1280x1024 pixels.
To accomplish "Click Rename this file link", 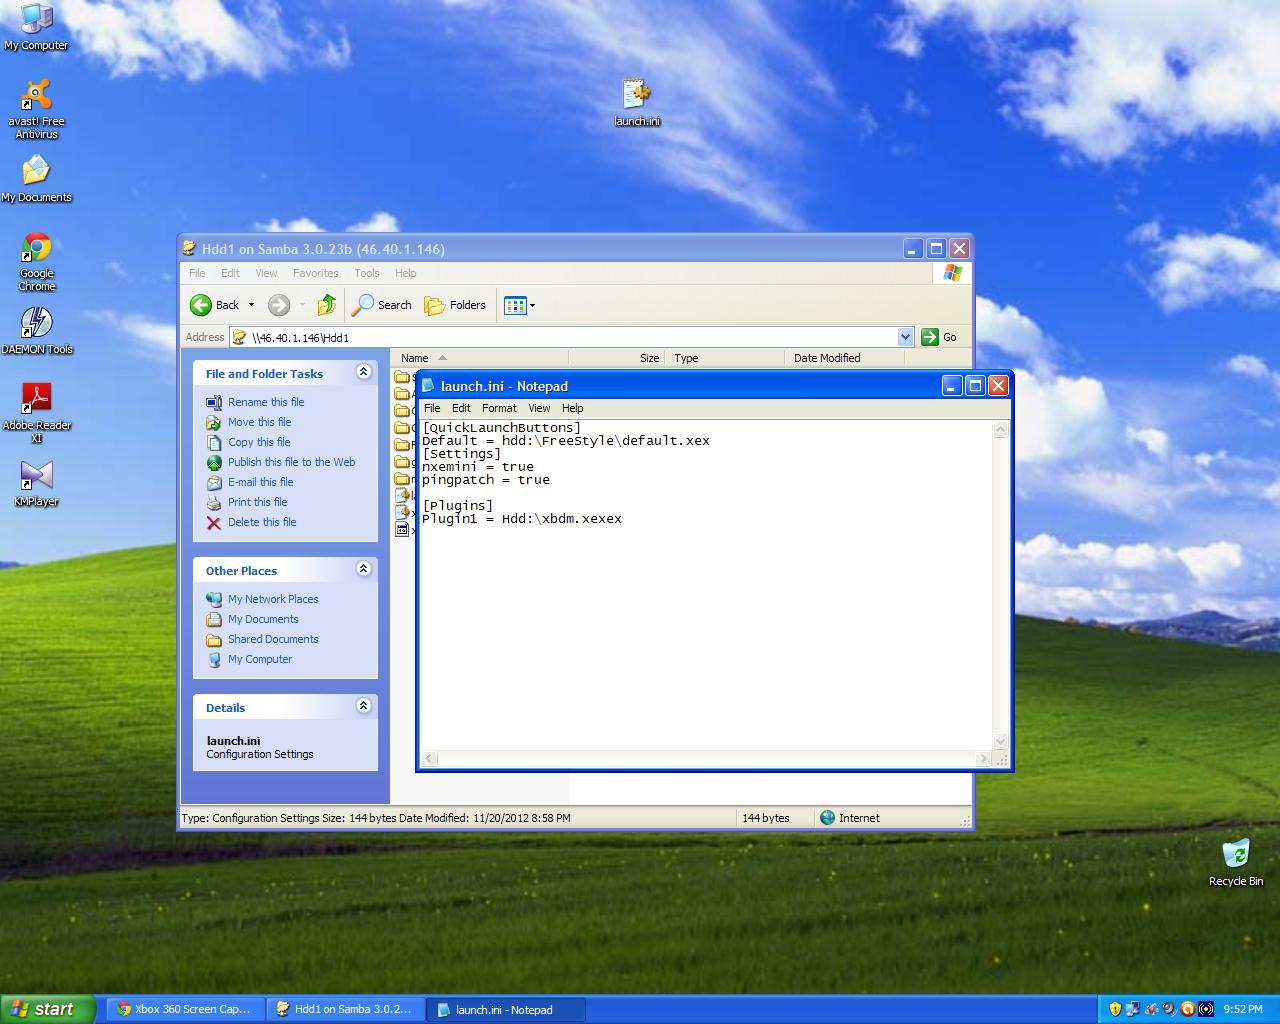I will pos(266,402).
